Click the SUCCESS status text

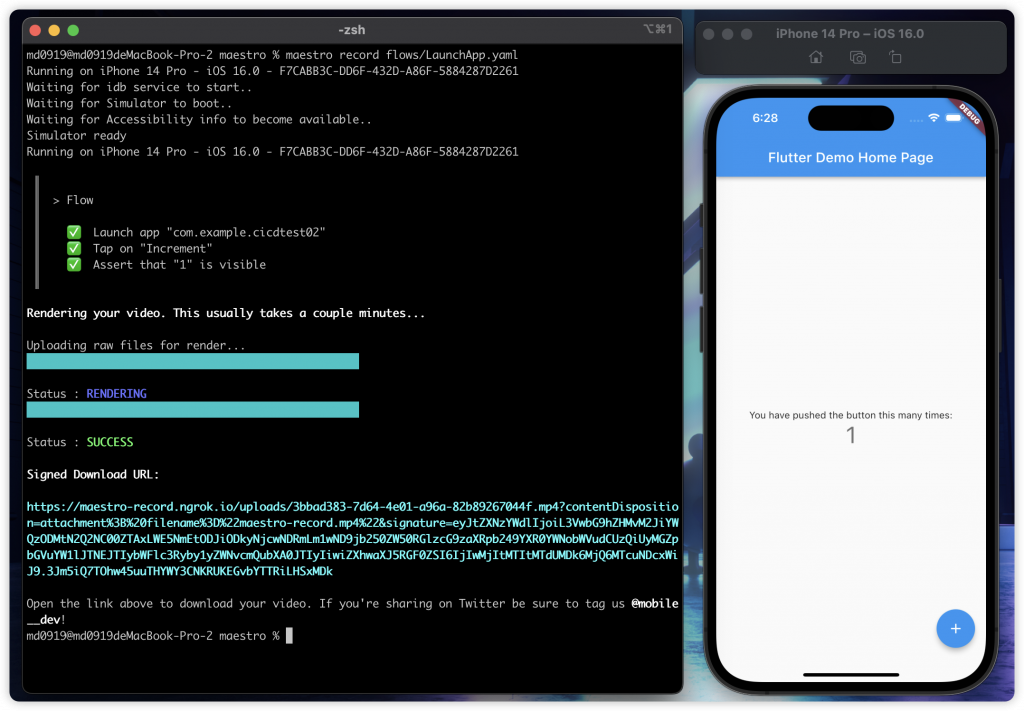(110, 442)
